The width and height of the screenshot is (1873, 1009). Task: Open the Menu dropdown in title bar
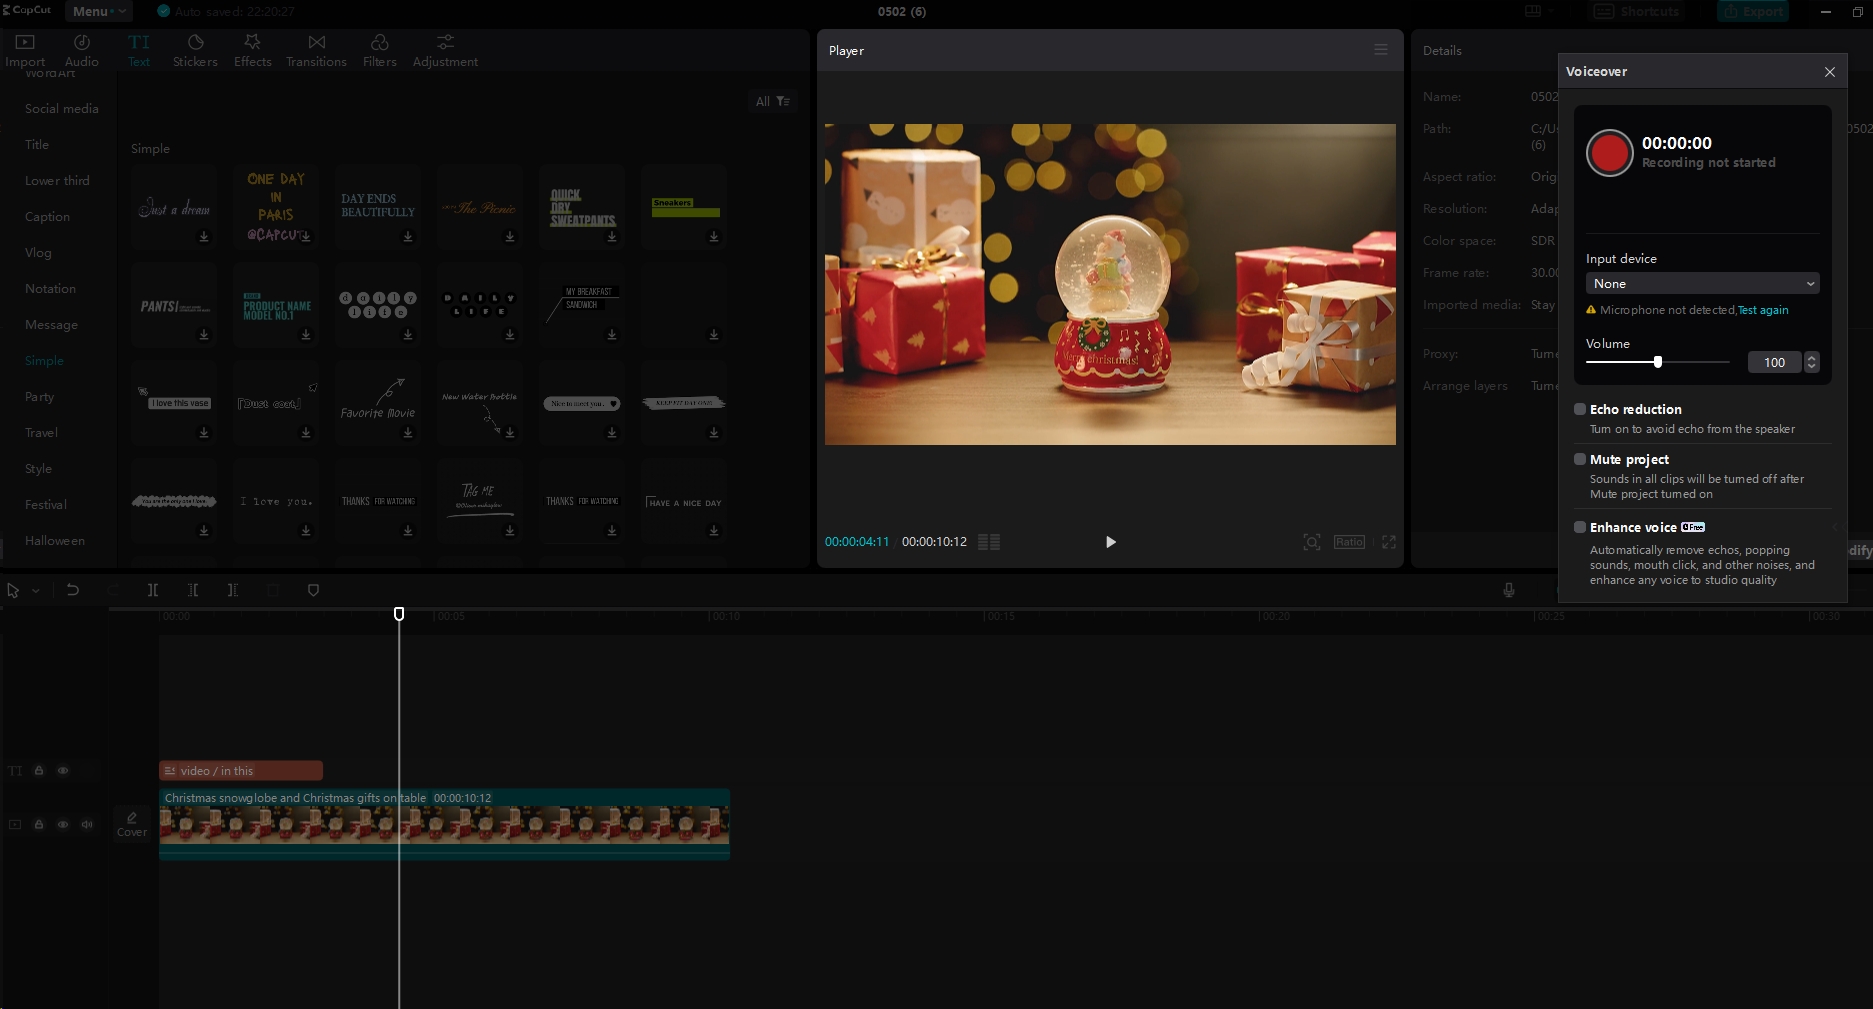(99, 11)
